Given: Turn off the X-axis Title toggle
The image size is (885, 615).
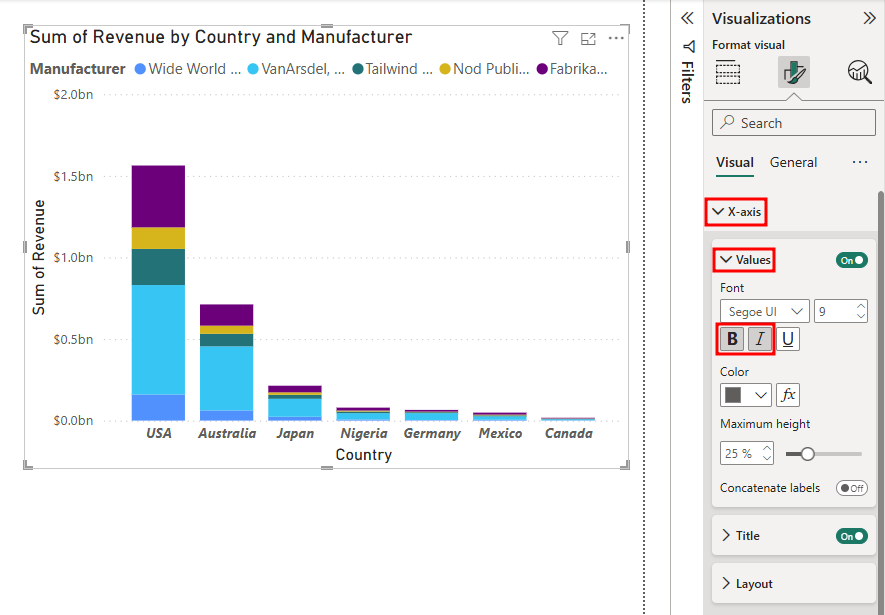Looking at the screenshot, I should click(852, 536).
